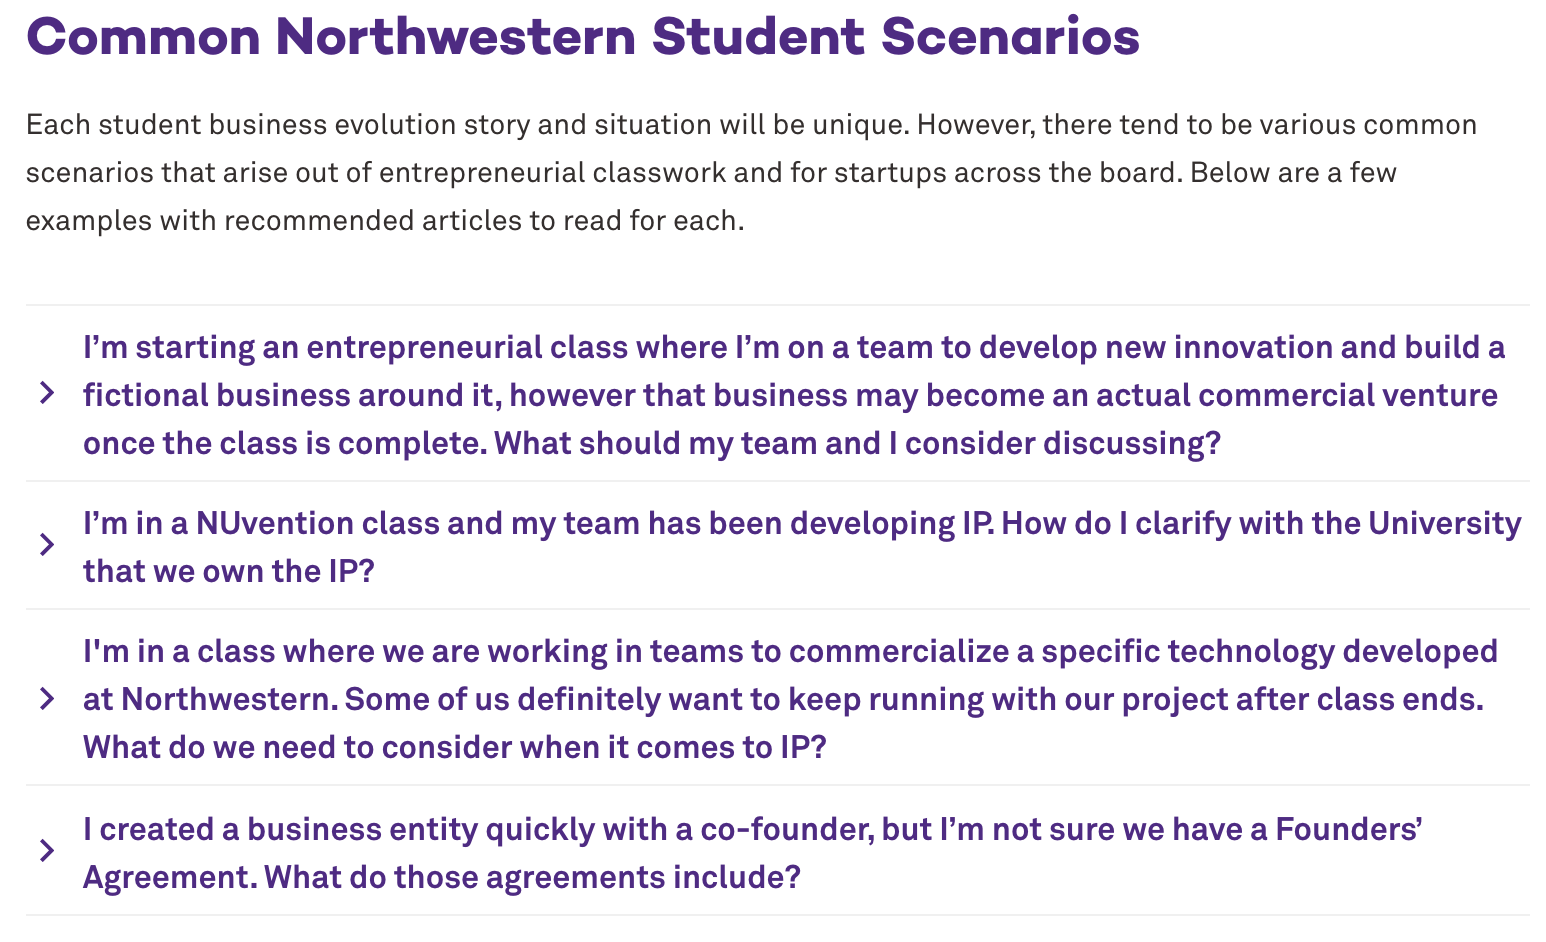Click the 'at Northwestern. Some of us definitely want' line

pos(783,699)
